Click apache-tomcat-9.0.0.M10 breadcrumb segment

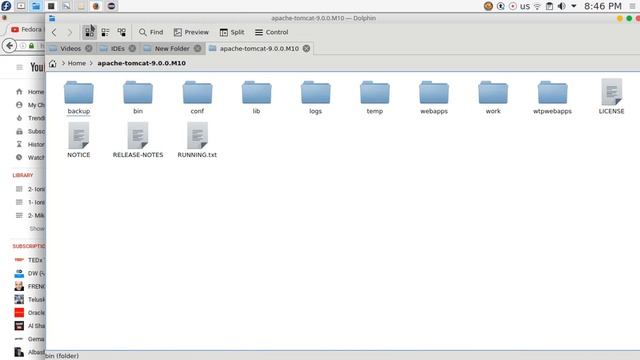142,63
